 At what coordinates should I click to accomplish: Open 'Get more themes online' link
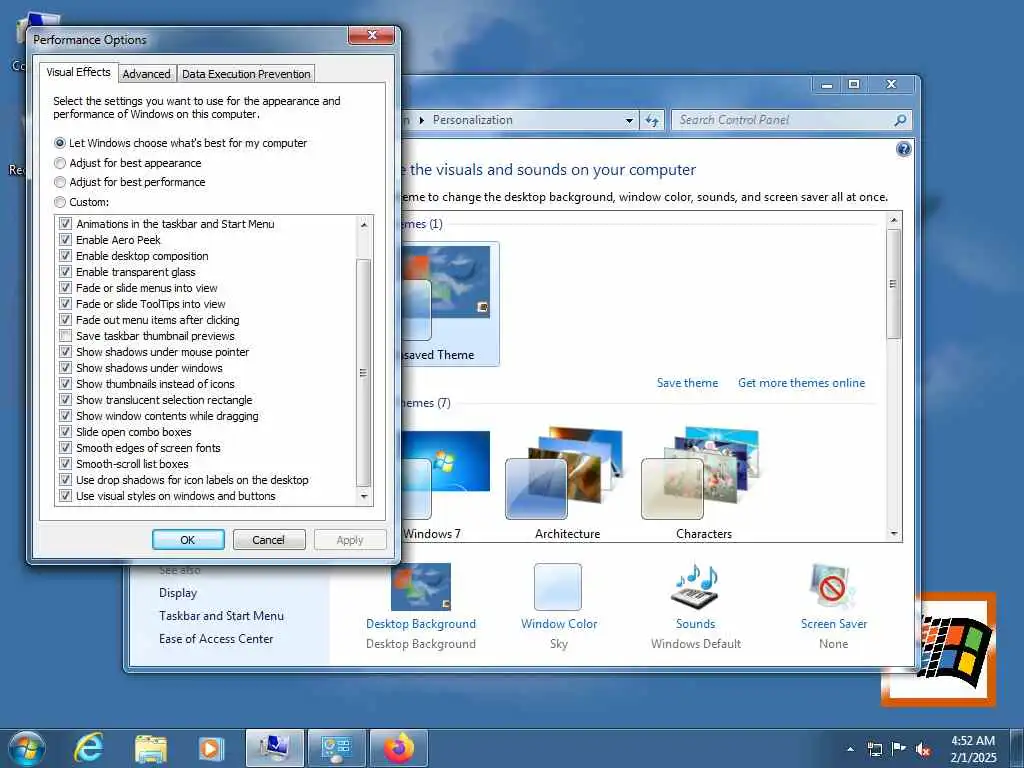(x=801, y=383)
